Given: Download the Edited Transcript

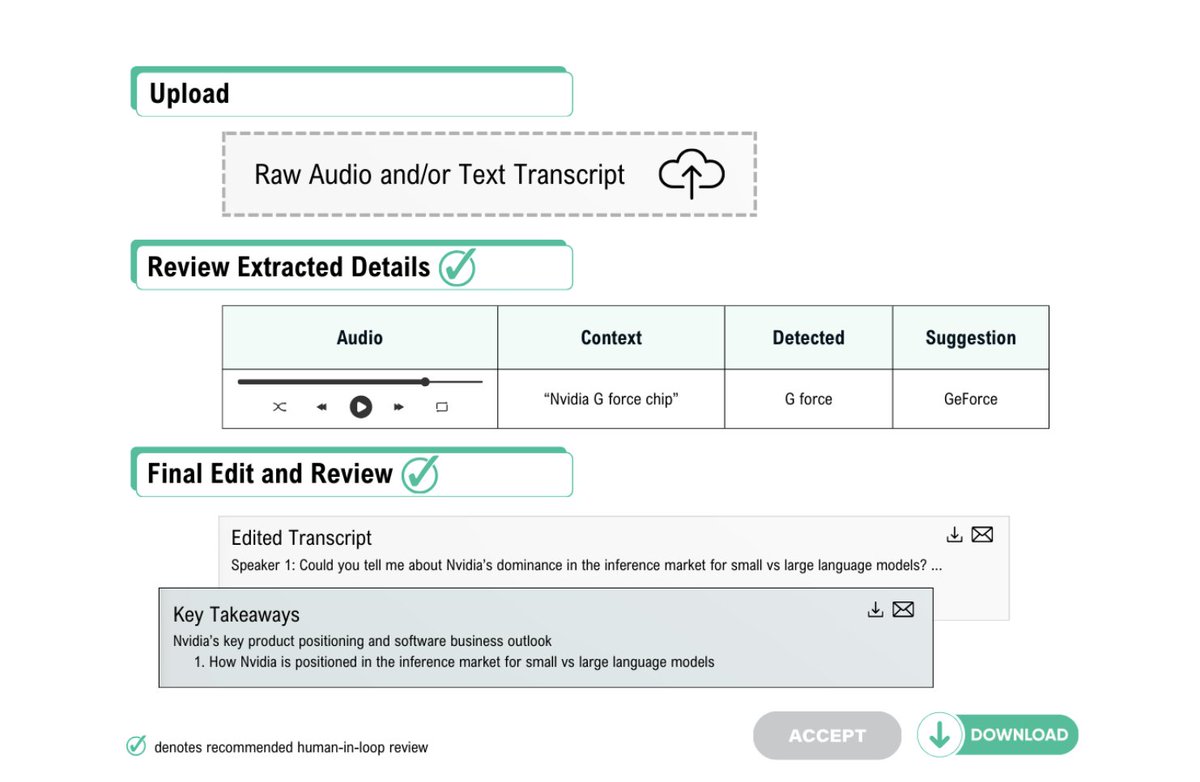Looking at the screenshot, I should [954, 535].
